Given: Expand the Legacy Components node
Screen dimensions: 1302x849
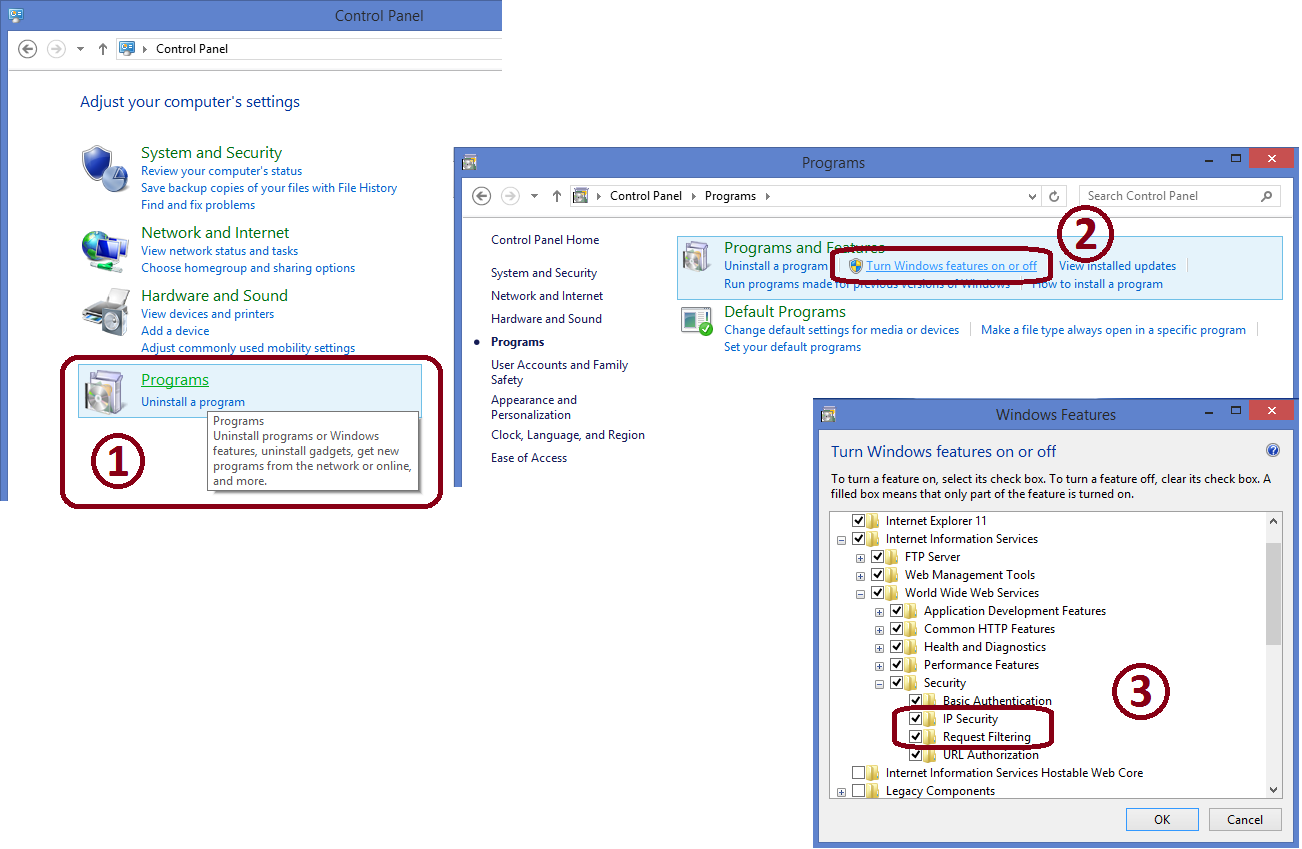Looking at the screenshot, I should point(842,792).
